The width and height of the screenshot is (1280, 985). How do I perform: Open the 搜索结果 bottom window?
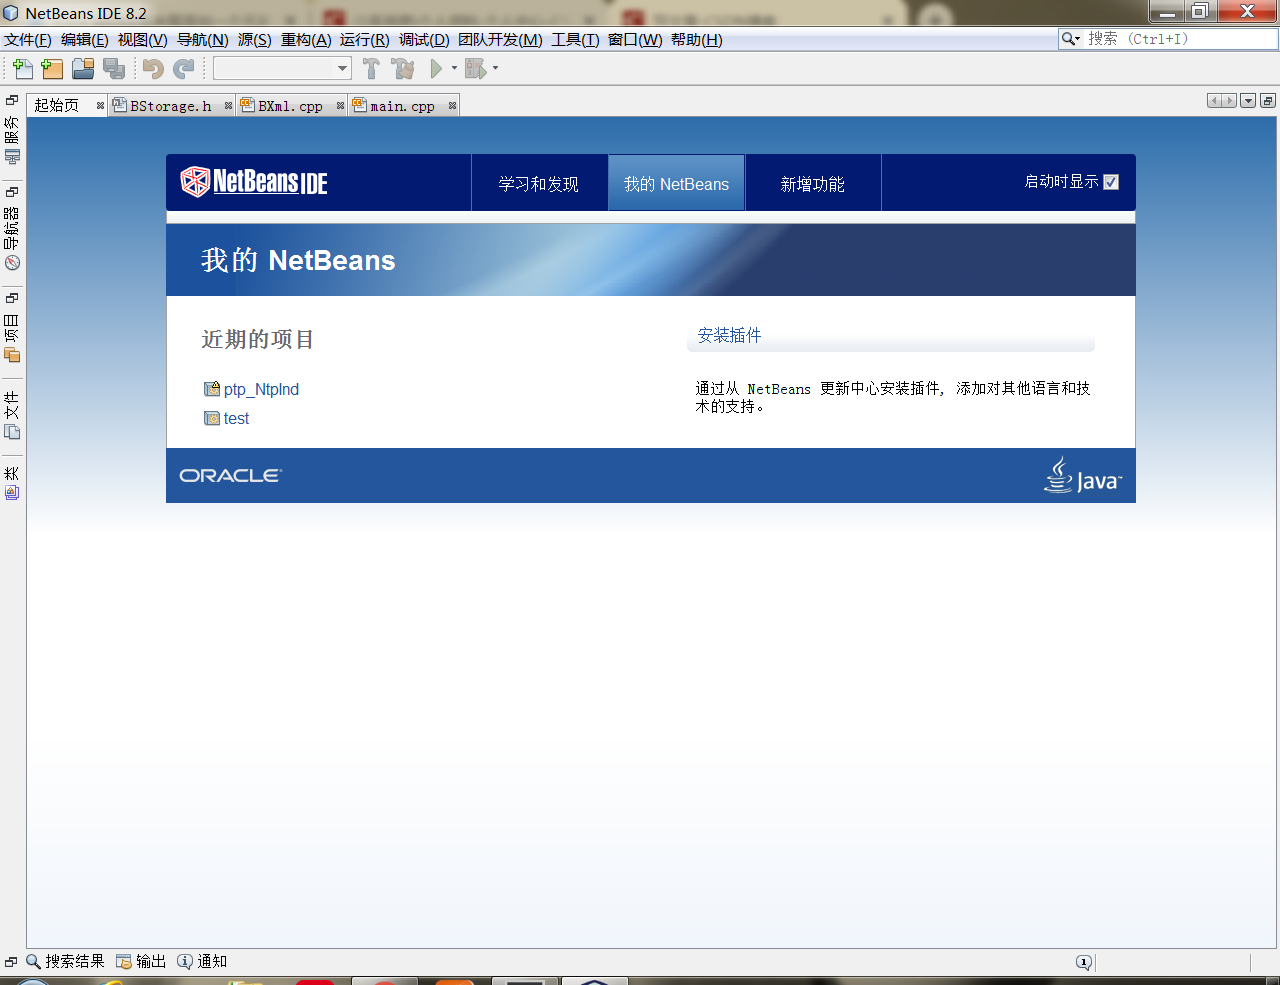click(65, 961)
